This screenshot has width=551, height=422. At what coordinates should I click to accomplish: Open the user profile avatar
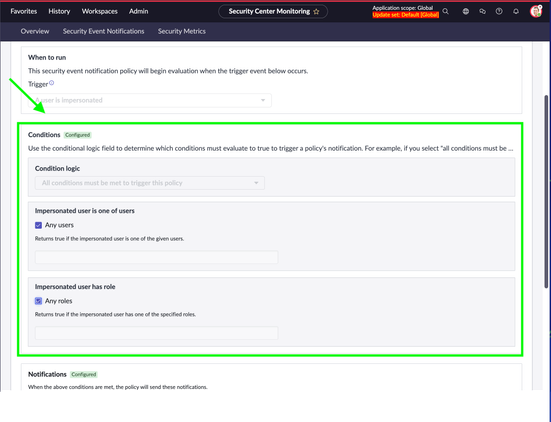coord(536,11)
